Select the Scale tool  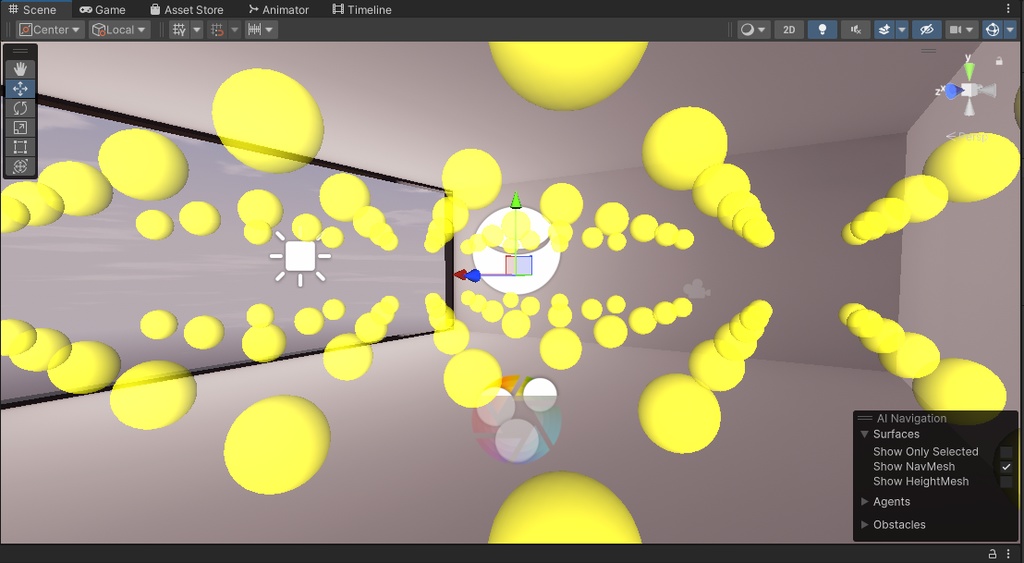(x=20, y=127)
